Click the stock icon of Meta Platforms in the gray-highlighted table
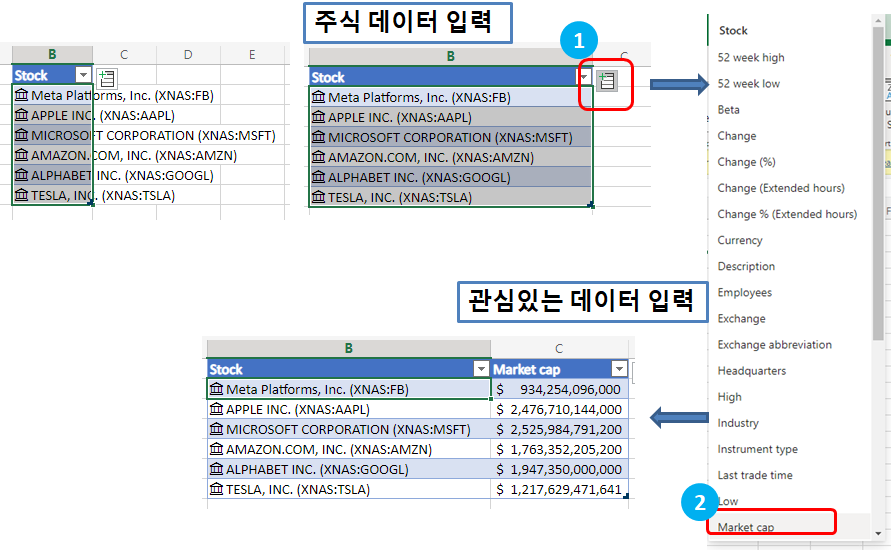The image size is (891, 550). [319, 97]
